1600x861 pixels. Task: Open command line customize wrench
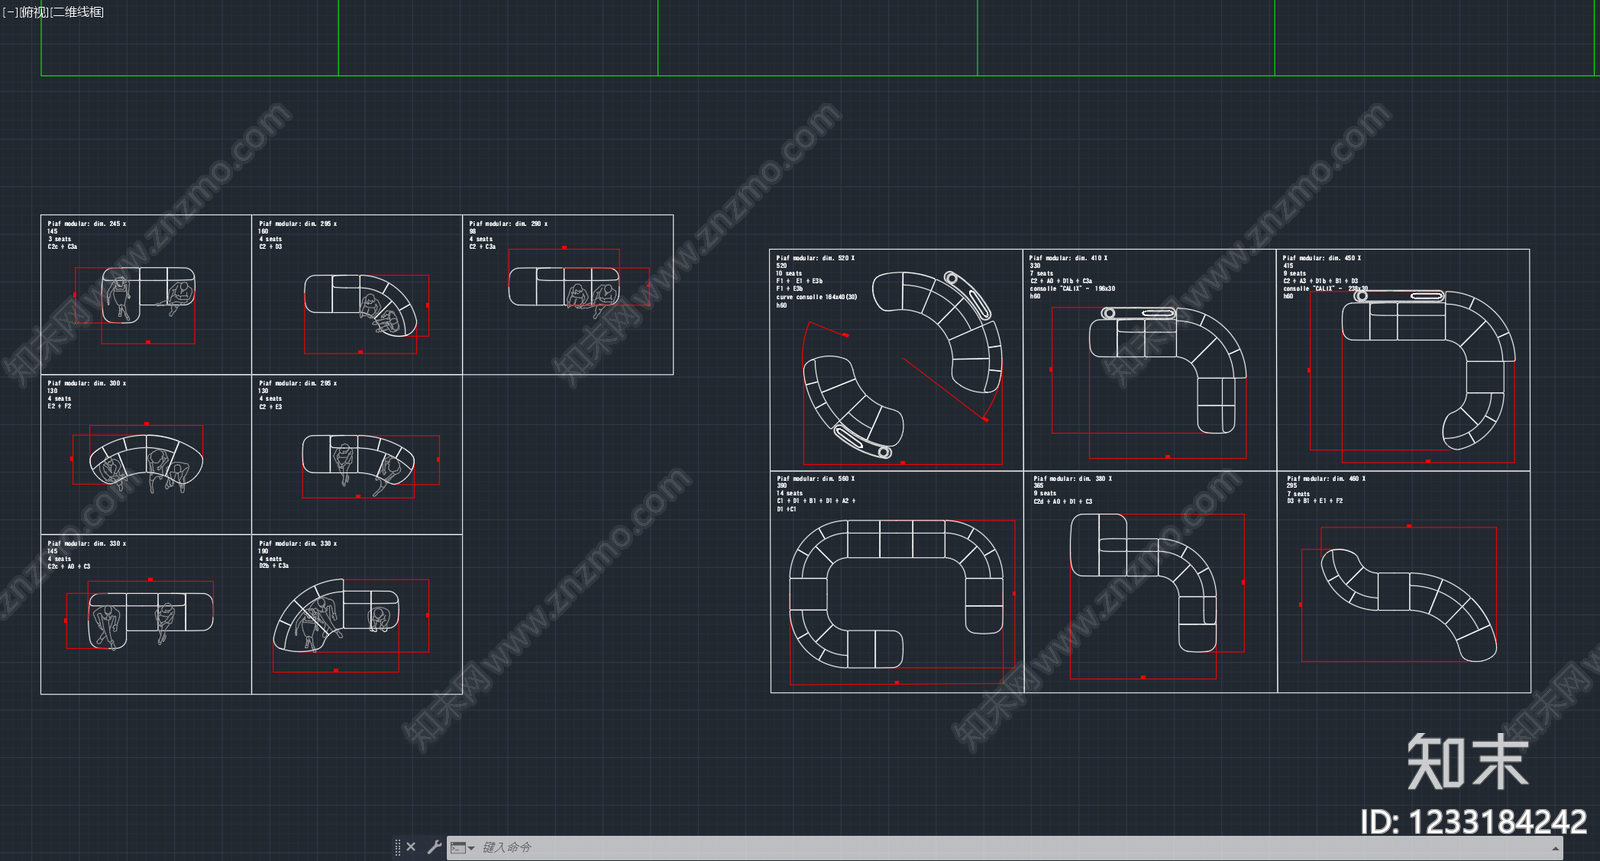point(434,847)
